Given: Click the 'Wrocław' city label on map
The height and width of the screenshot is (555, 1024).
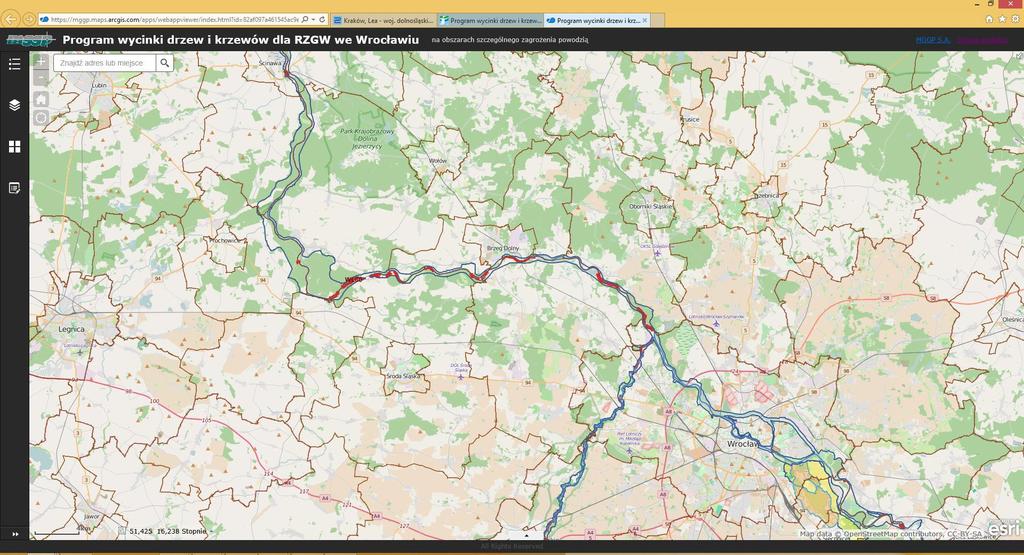Looking at the screenshot, I should 743,444.
